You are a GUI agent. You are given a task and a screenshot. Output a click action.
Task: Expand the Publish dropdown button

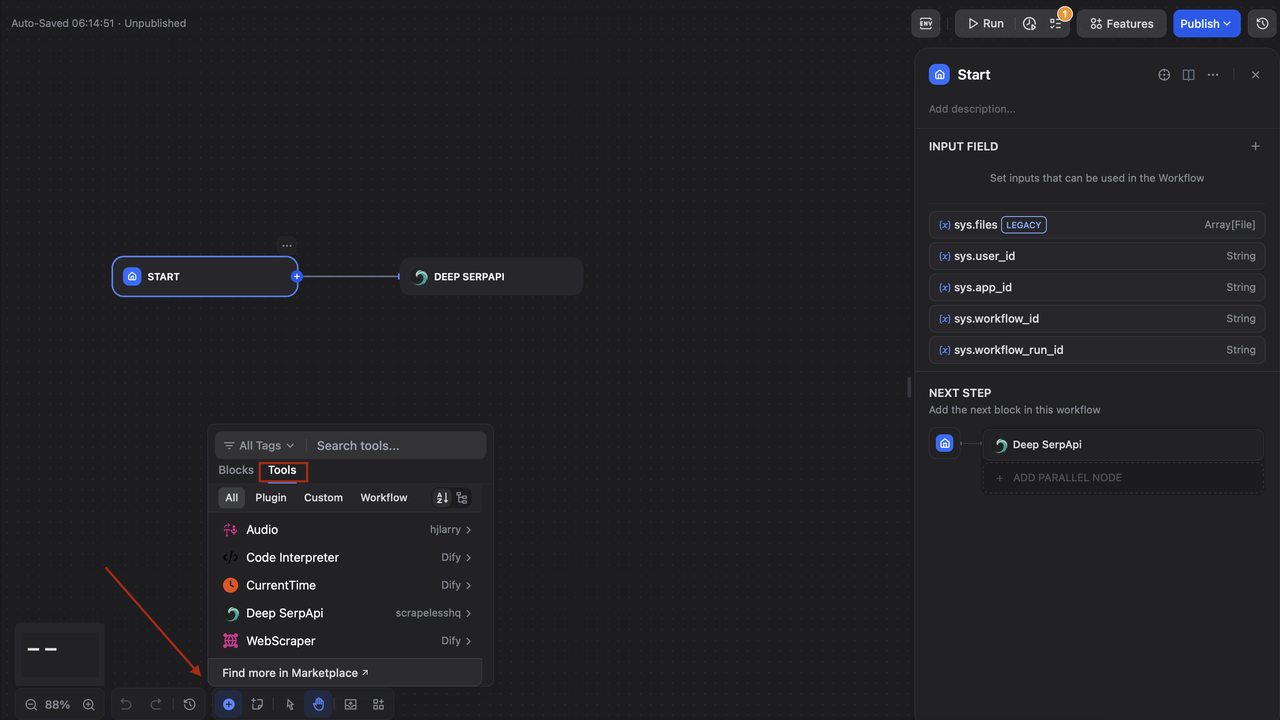pos(1206,23)
